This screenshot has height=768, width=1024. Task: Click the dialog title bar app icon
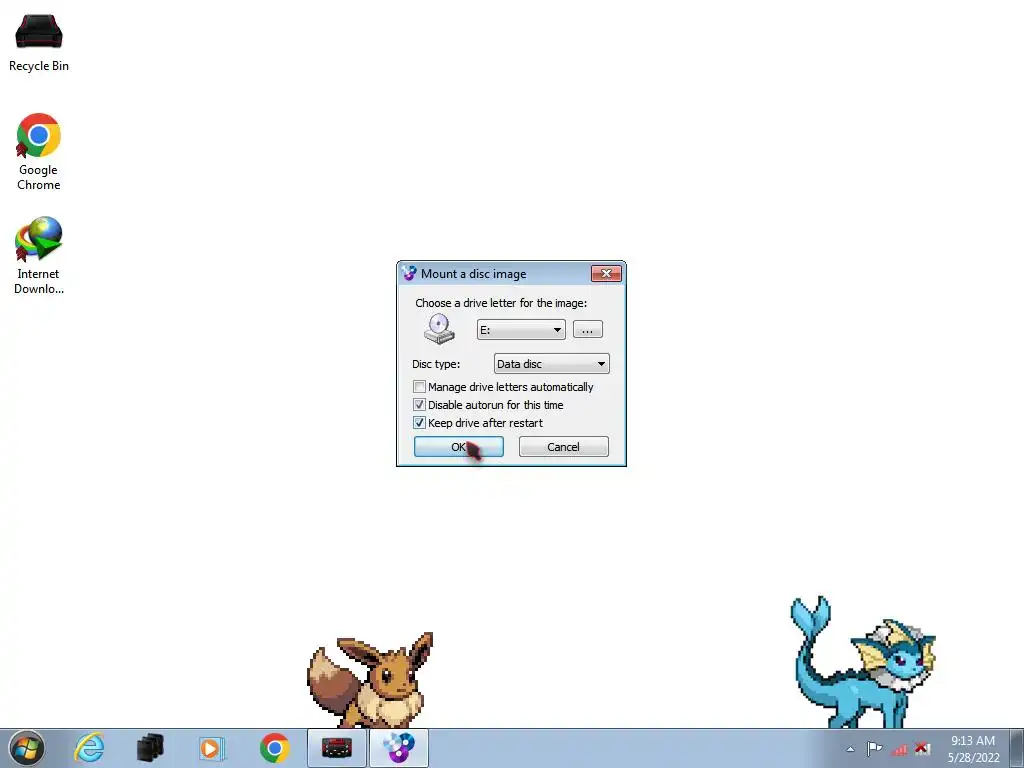409,274
